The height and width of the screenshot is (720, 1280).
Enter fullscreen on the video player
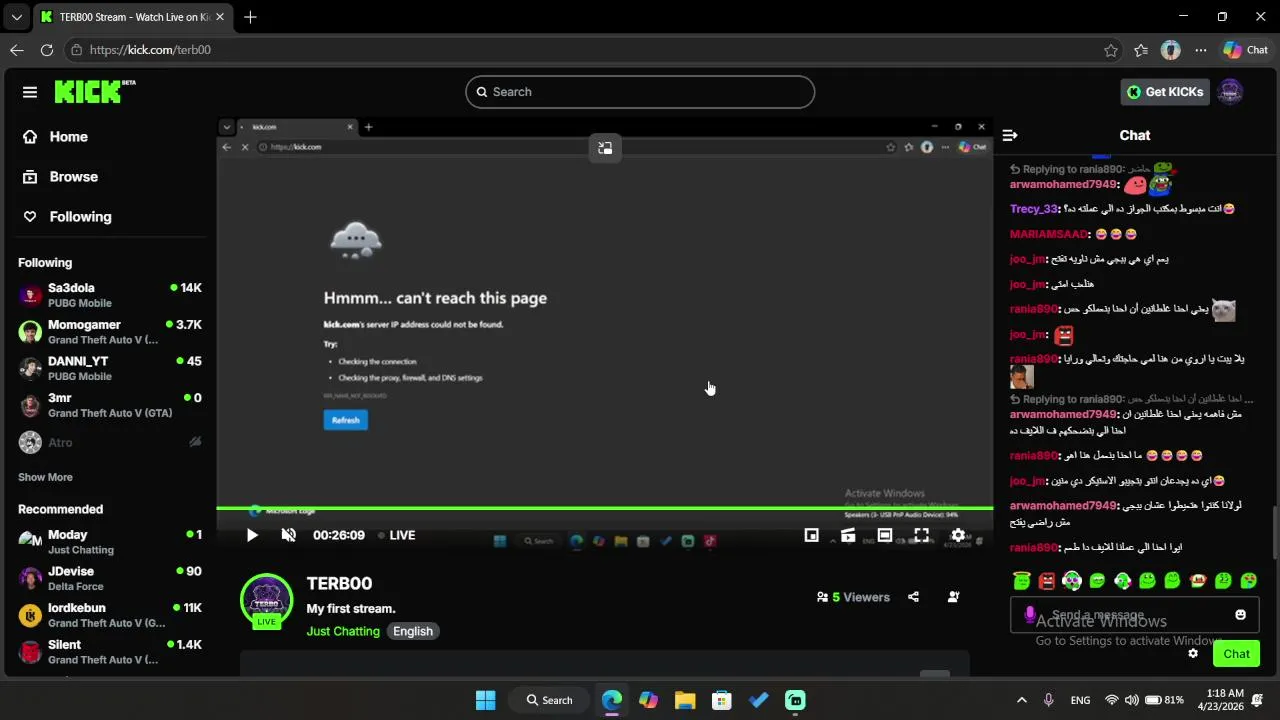[x=921, y=535]
